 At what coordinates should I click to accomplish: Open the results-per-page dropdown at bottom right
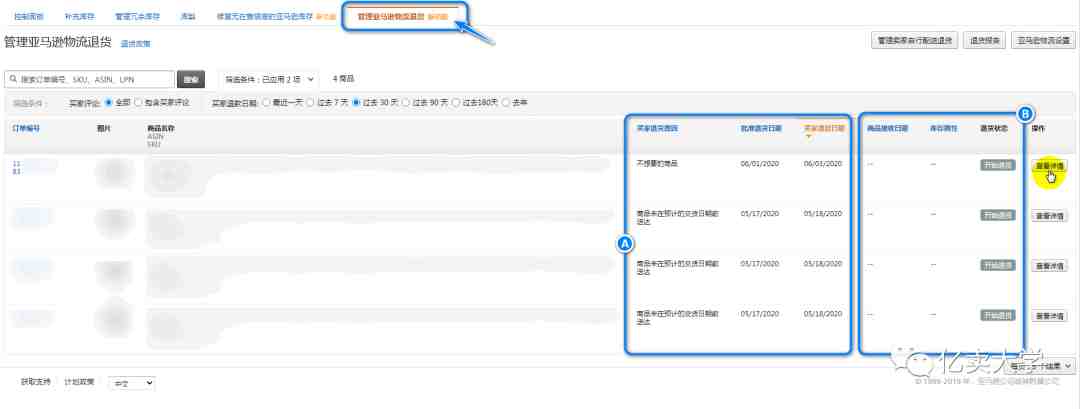point(1040,366)
